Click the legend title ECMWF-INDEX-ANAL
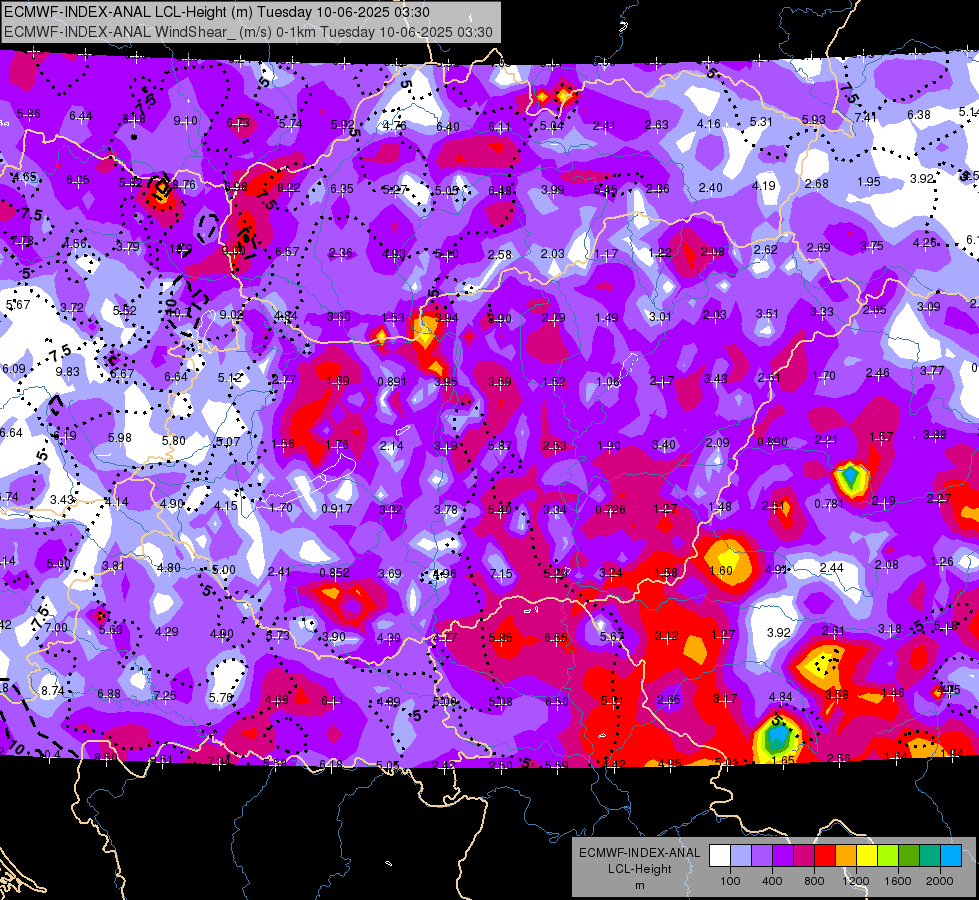The image size is (979, 900). [x=639, y=853]
